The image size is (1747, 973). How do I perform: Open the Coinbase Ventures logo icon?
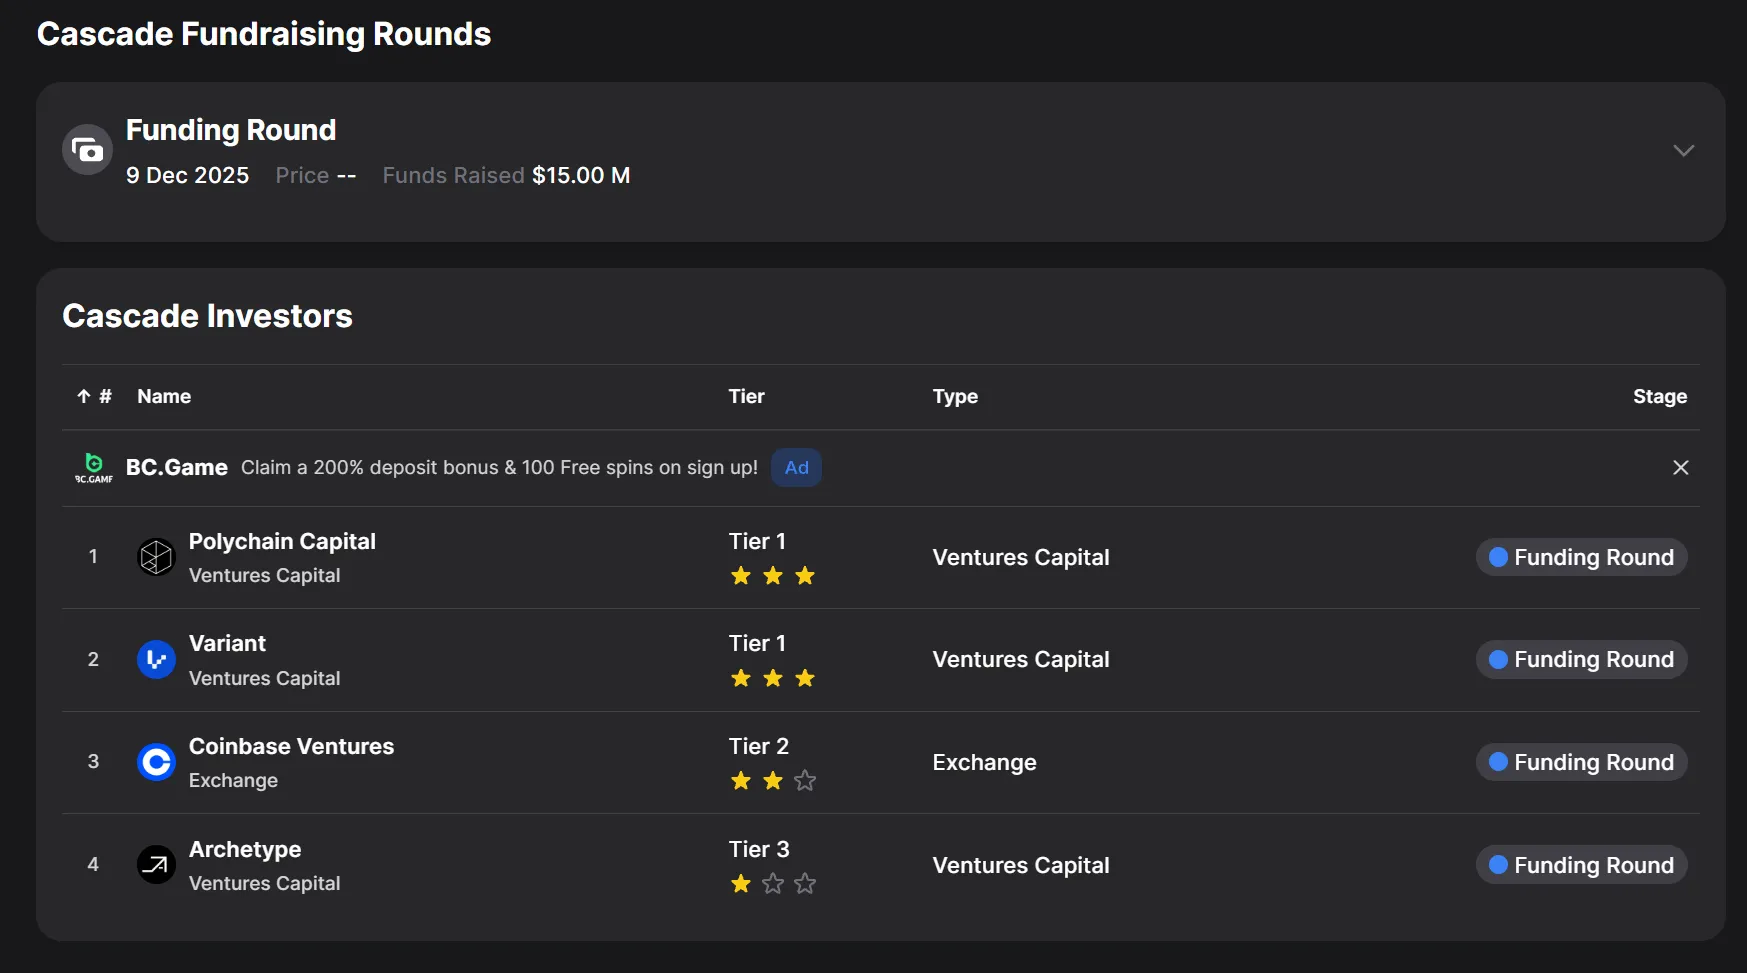click(x=156, y=762)
